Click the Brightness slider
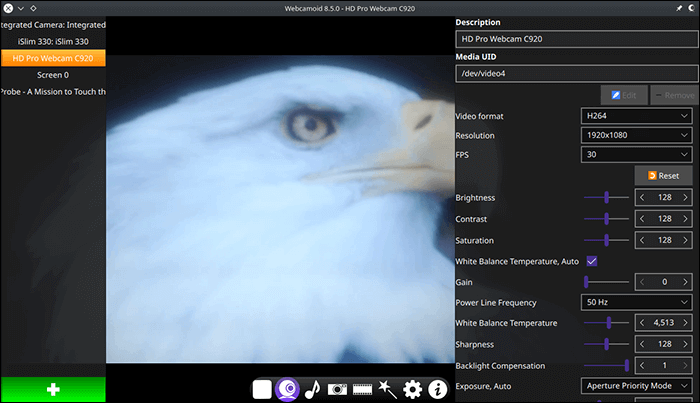Viewport: 700px width, 403px height. click(606, 198)
